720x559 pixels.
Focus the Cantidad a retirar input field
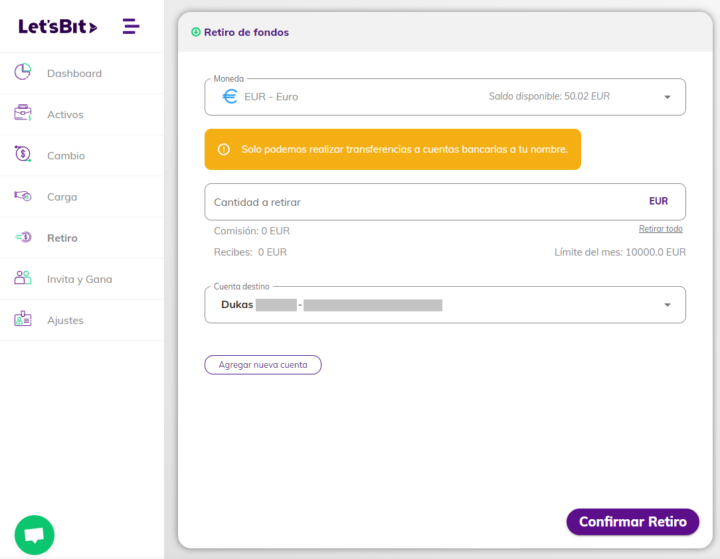(445, 202)
